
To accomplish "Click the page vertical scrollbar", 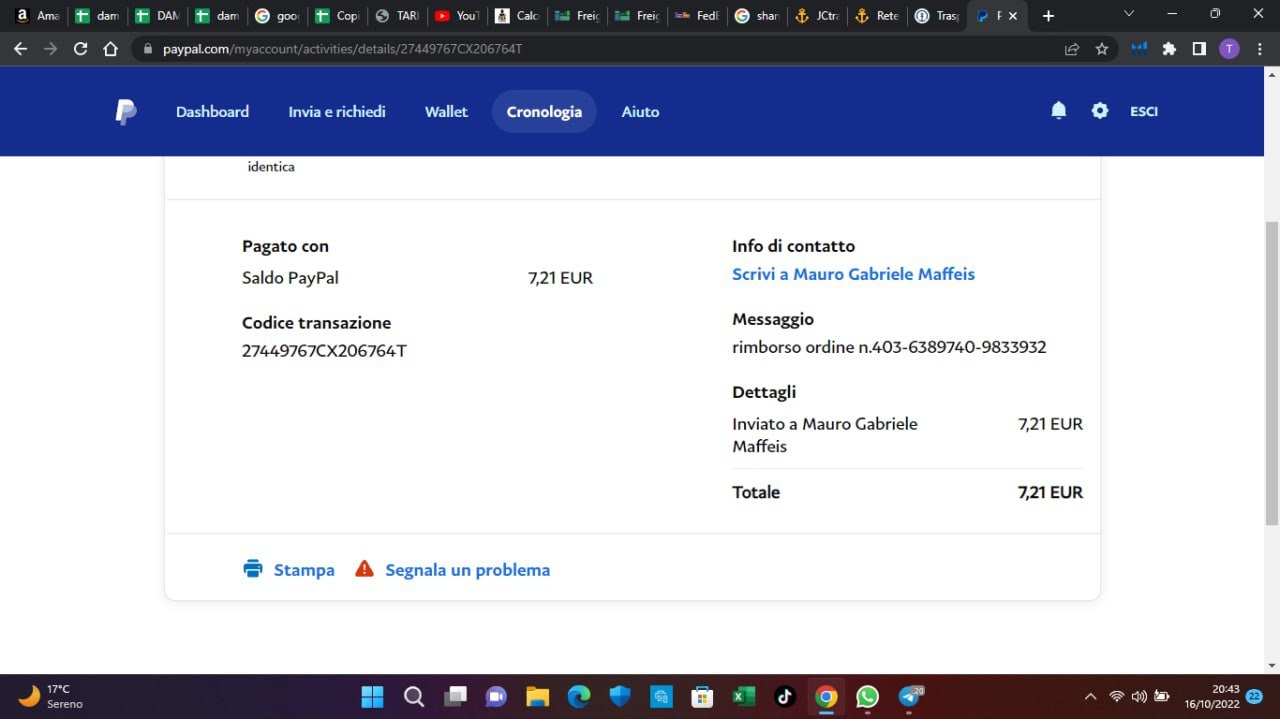I will pyautogui.click(x=1272, y=370).
